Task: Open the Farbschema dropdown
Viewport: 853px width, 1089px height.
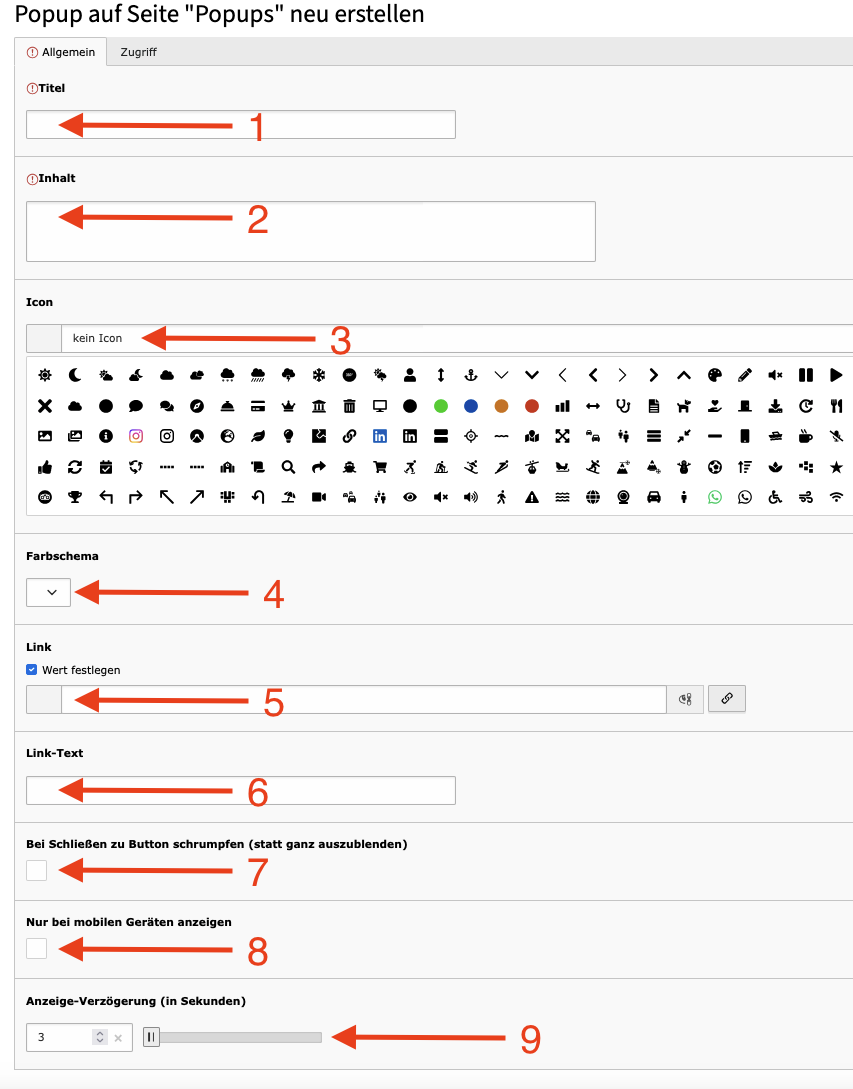Action: click(x=49, y=592)
